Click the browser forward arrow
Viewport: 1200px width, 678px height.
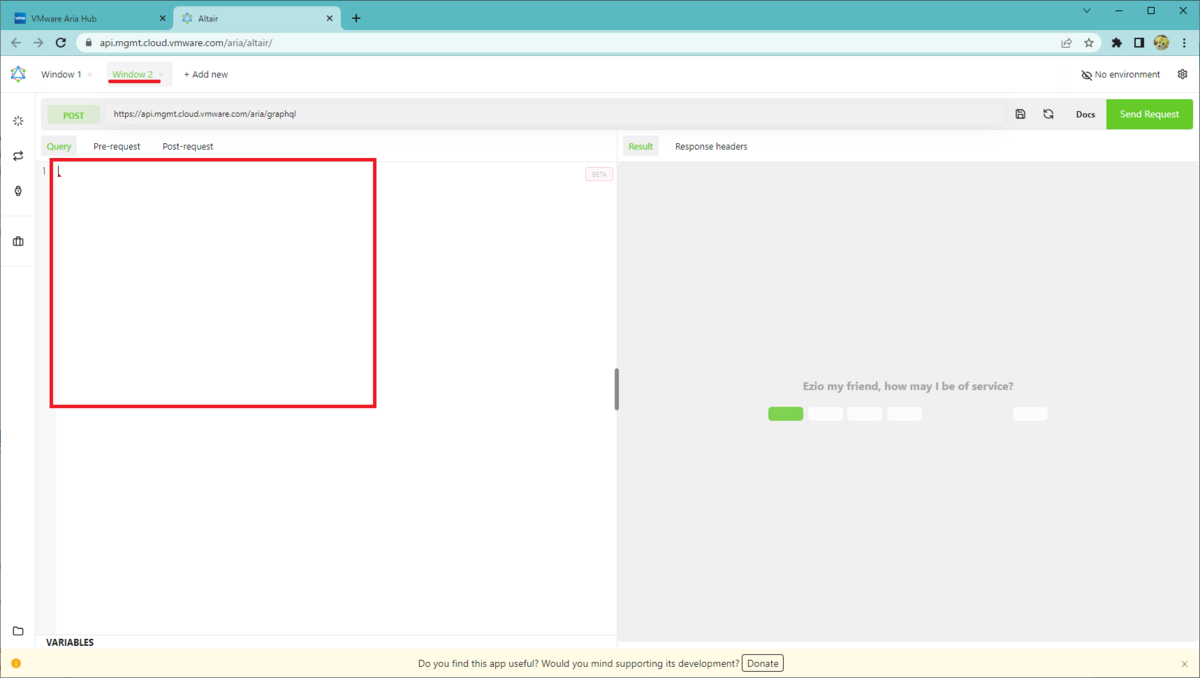38,43
